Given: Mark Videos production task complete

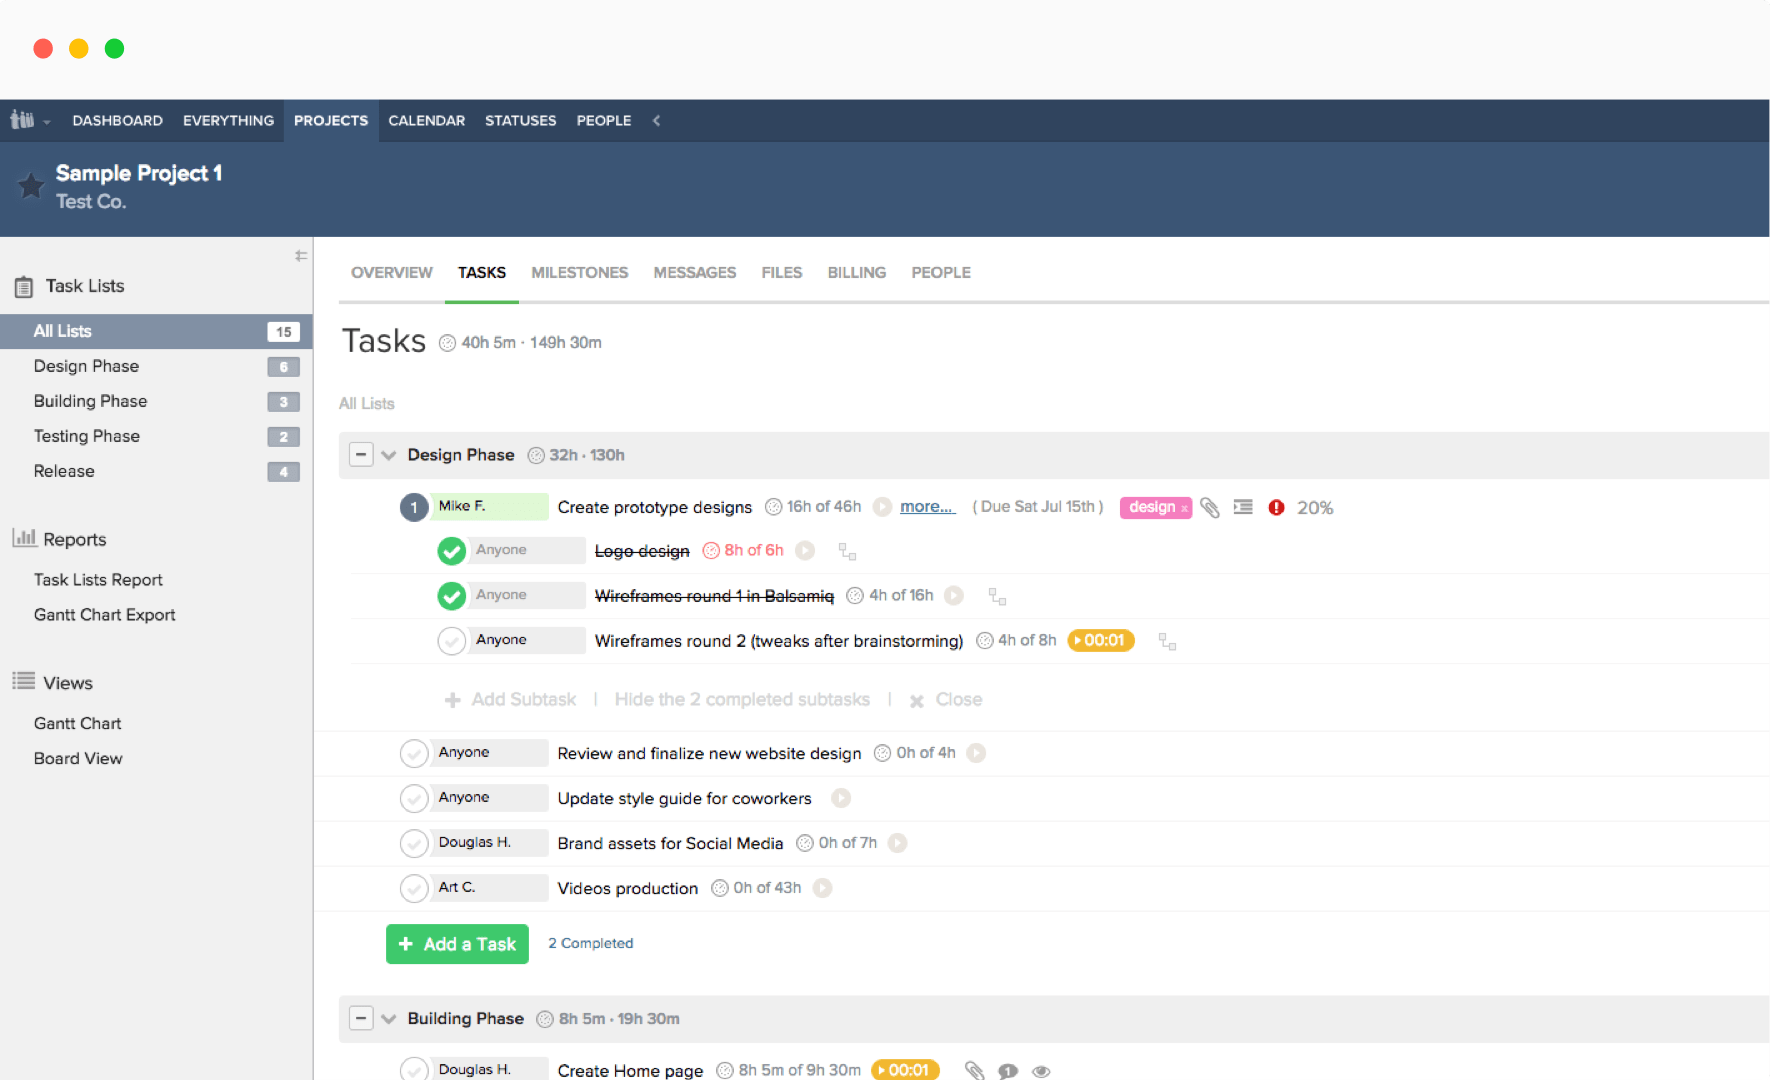Looking at the screenshot, I should coord(414,888).
